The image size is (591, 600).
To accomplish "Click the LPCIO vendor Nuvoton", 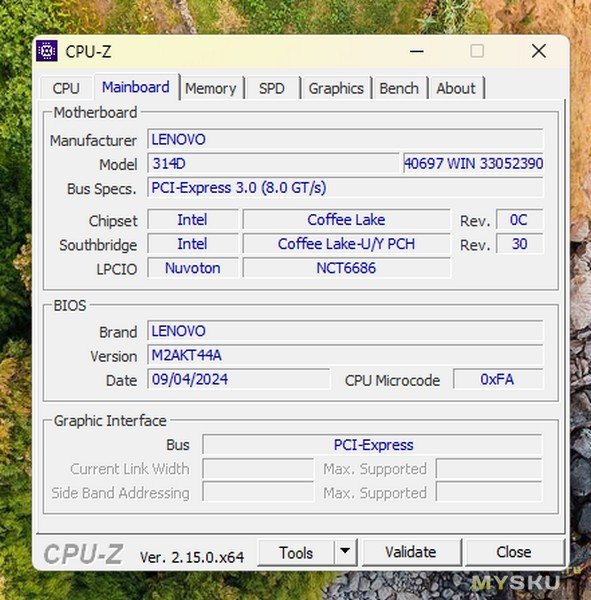I will (x=193, y=268).
